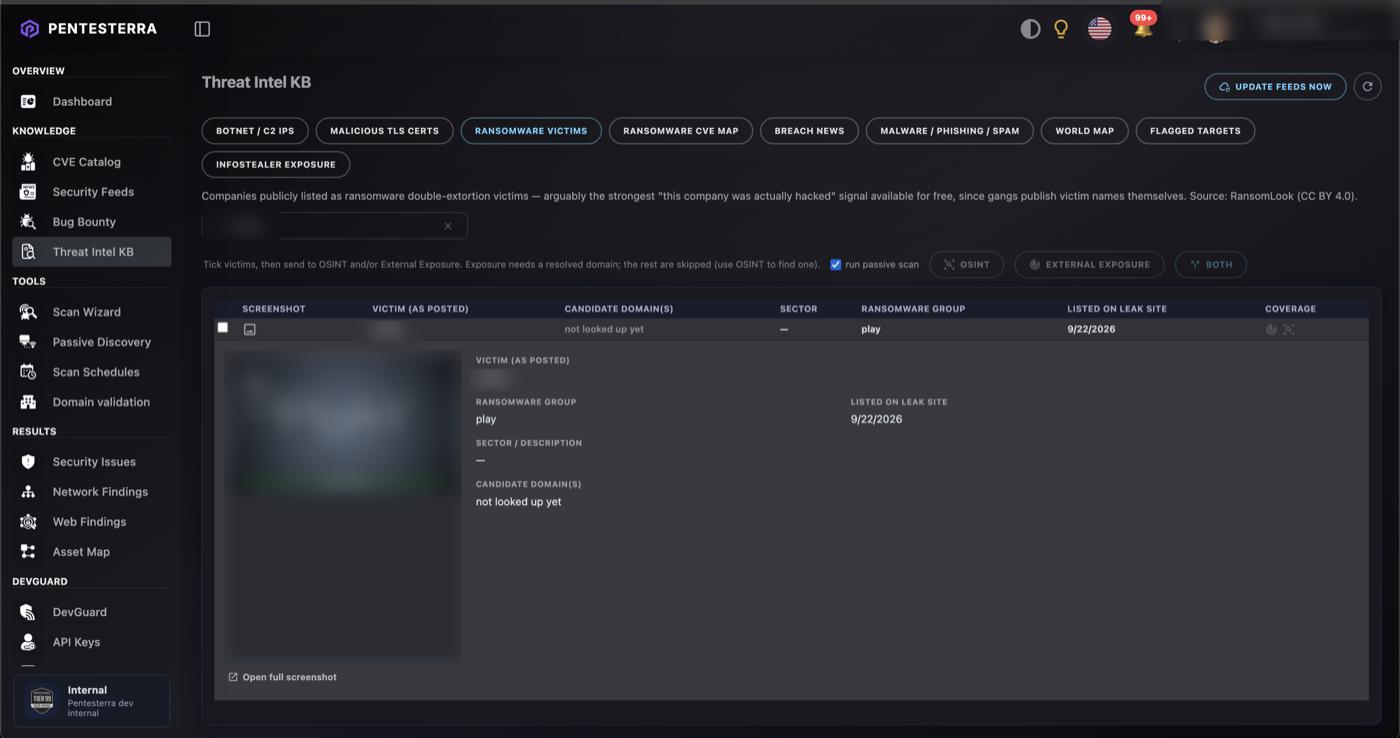Viewport: 1400px width, 738px height.
Task: Open the user avatar menu
Action: [x=1215, y=29]
